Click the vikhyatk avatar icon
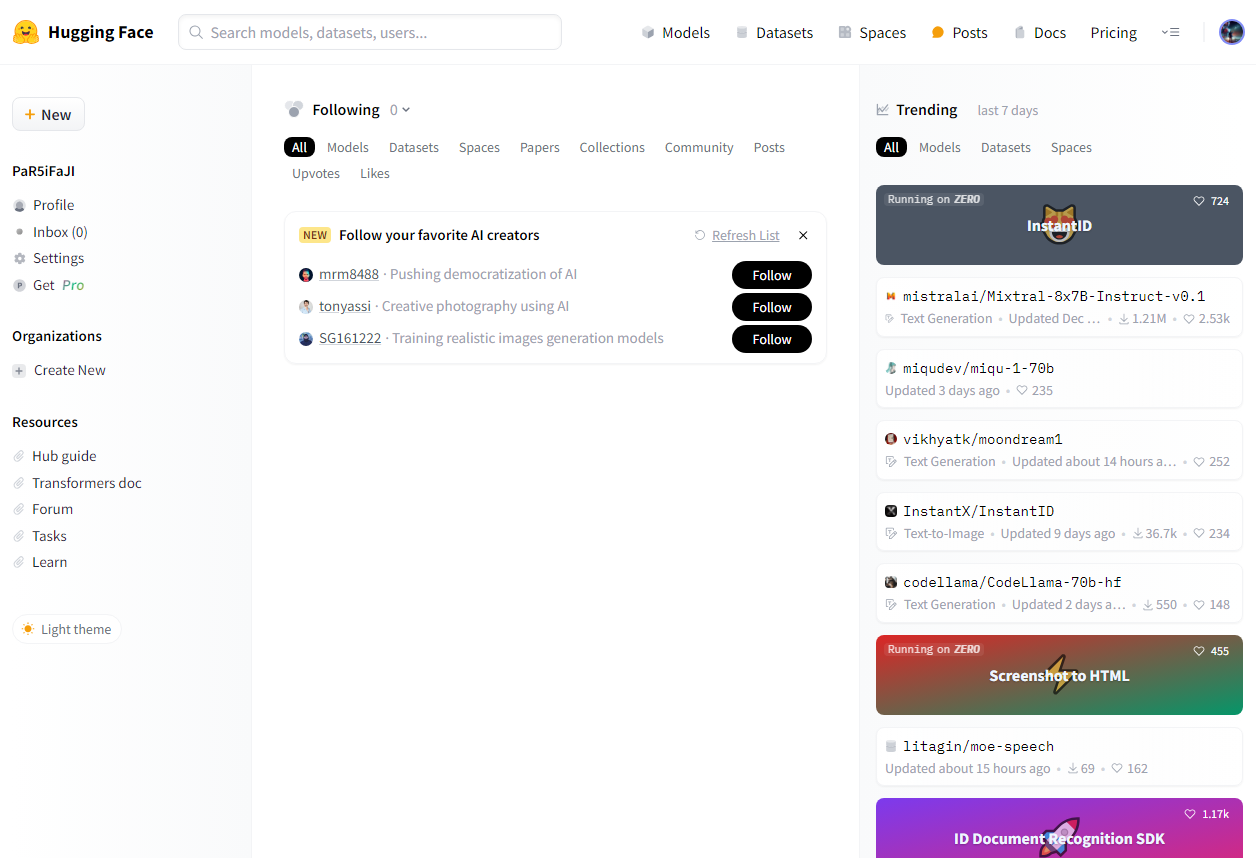Screen dimensions: 1256x858 [891, 439]
